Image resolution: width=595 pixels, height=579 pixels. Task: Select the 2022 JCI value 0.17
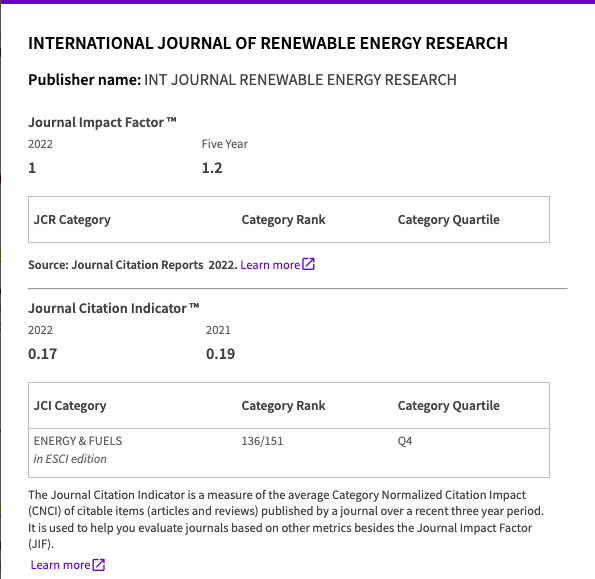point(42,354)
